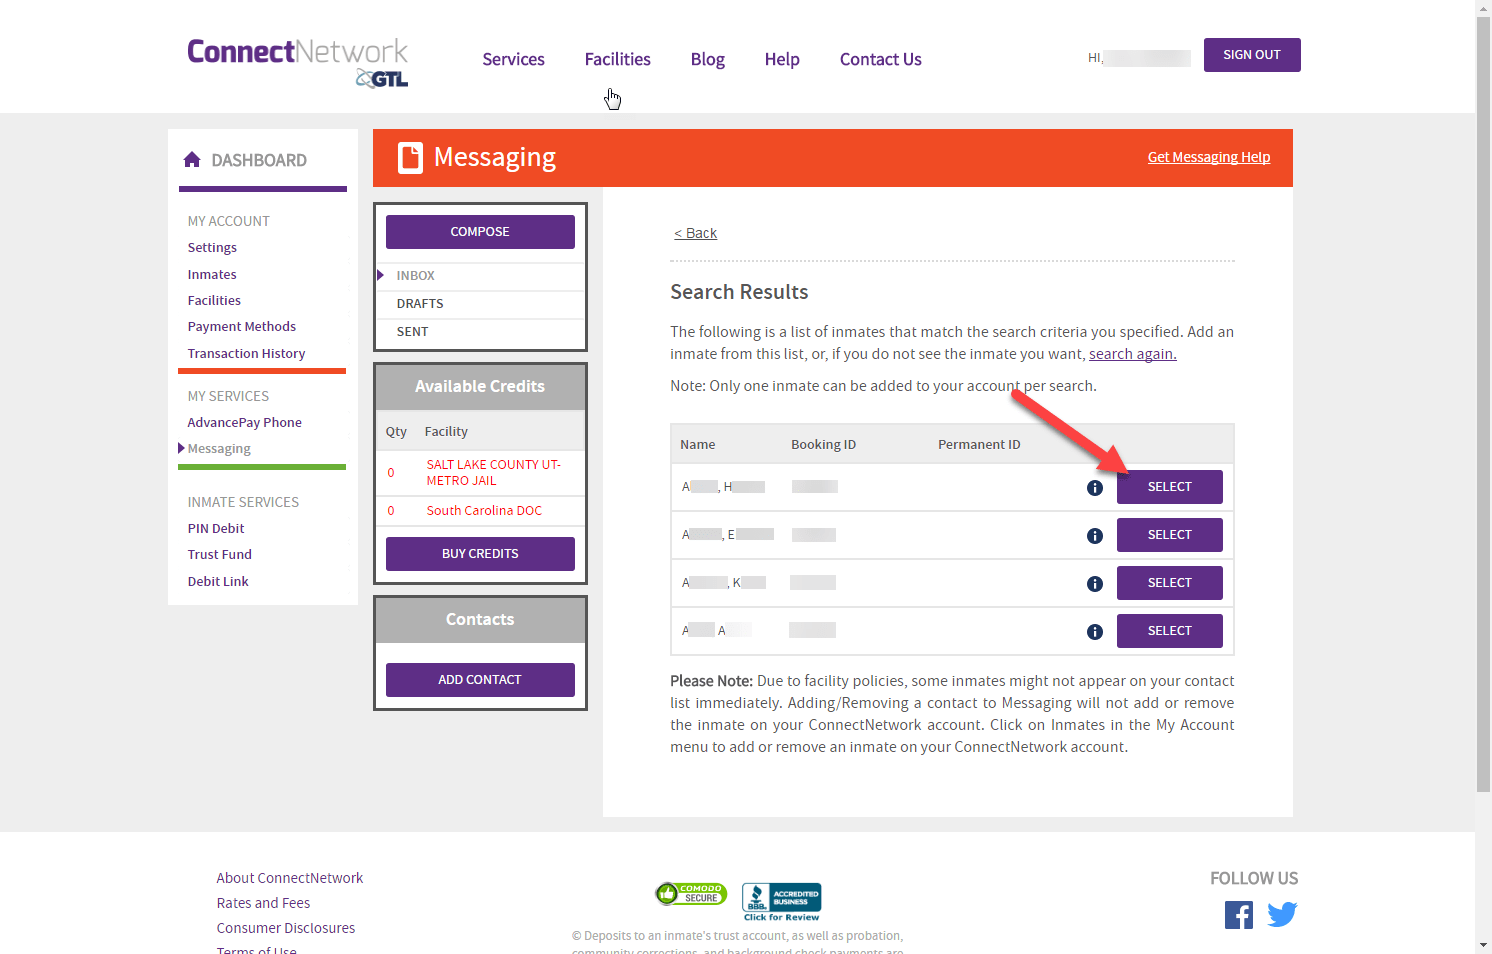Open Messaging in My Services sidebar

[219, 449]
